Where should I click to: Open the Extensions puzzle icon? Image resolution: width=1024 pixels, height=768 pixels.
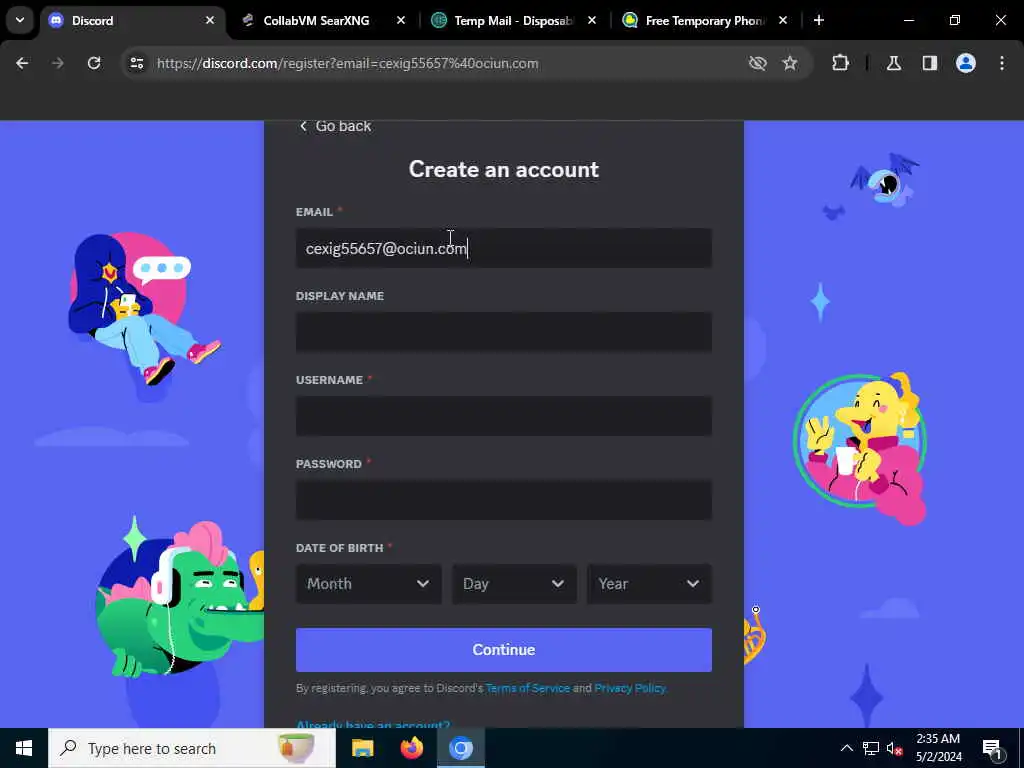840,63
